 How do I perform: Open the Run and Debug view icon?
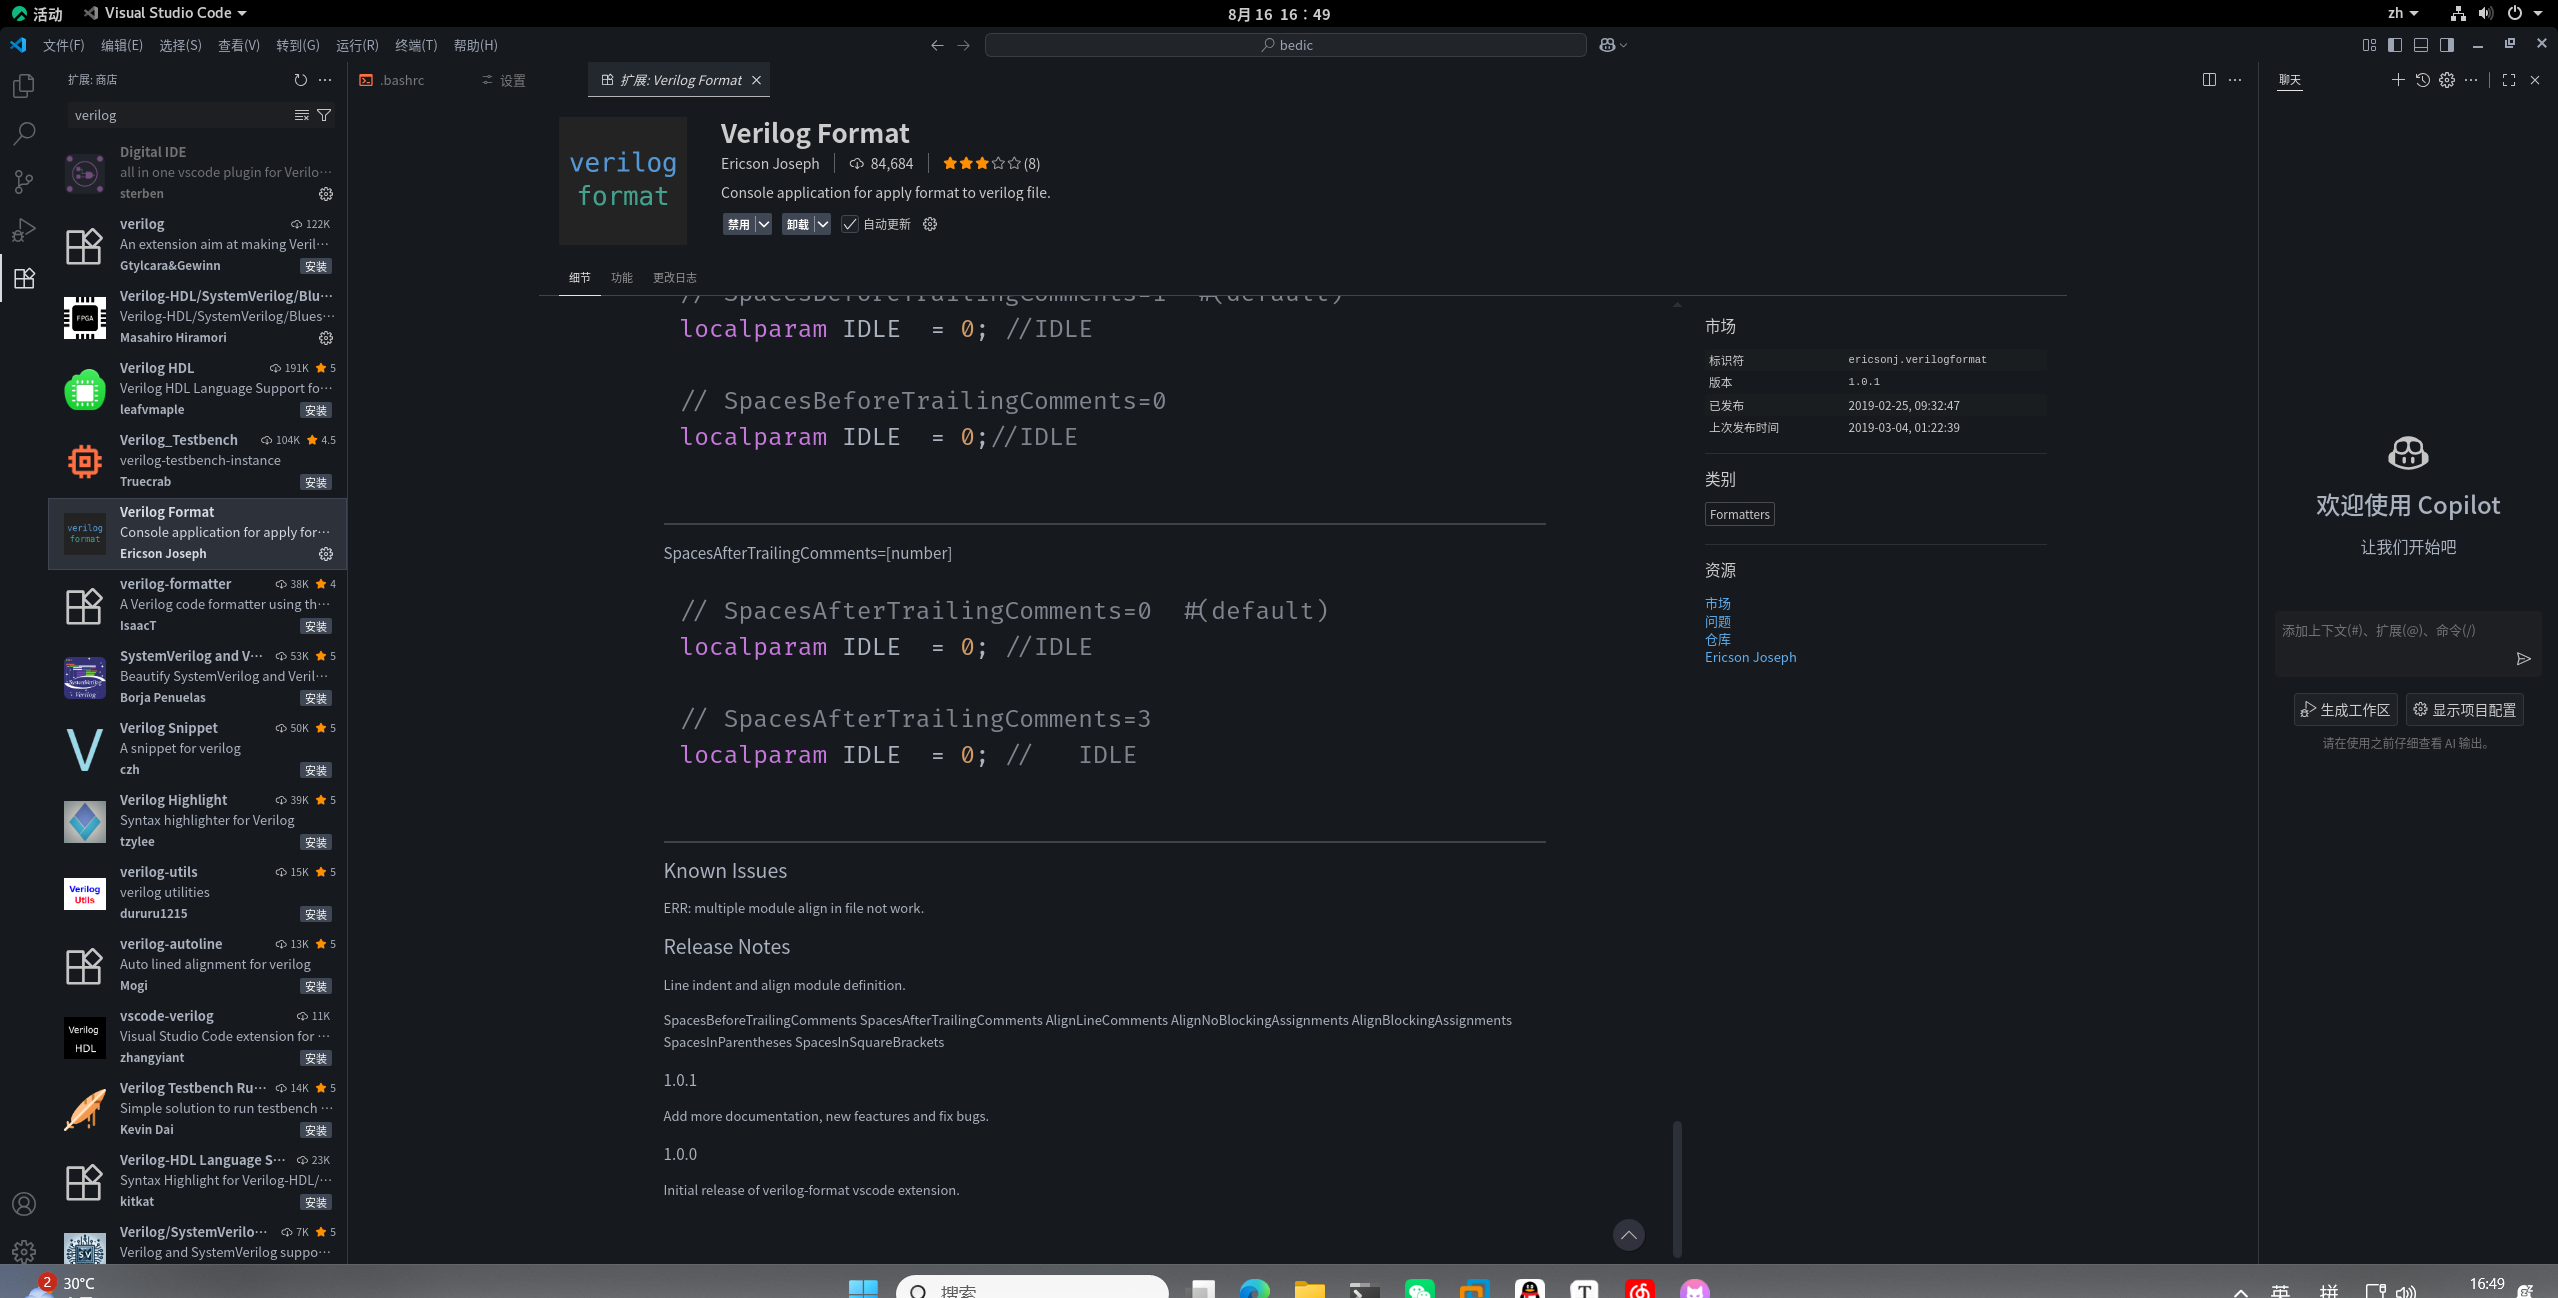pos(24,230)
